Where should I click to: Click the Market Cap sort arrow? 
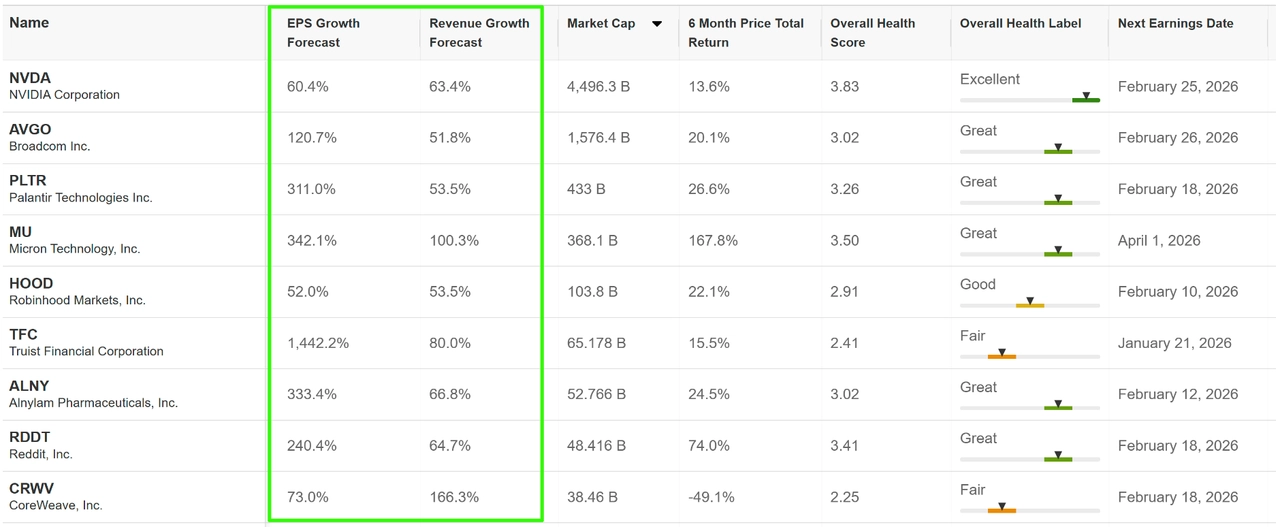[x=657, y=24]
